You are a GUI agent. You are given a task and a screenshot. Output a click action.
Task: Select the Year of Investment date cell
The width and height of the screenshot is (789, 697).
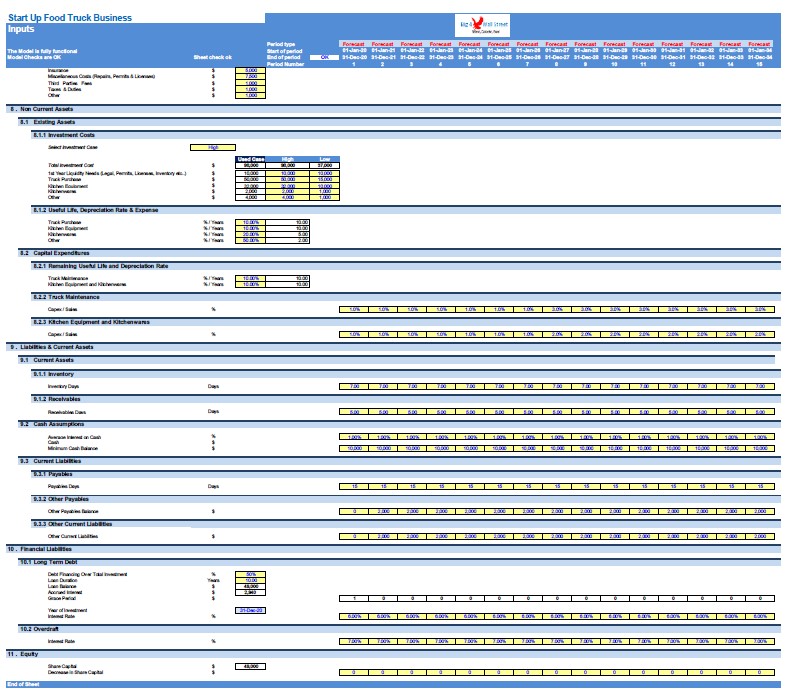pos(250,609)
